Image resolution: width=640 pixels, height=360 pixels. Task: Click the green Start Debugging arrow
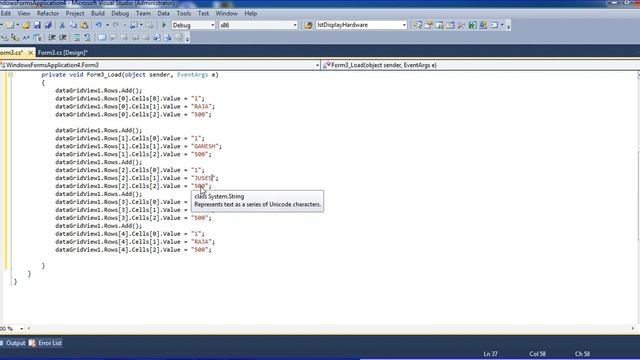(x=164, y=25)
